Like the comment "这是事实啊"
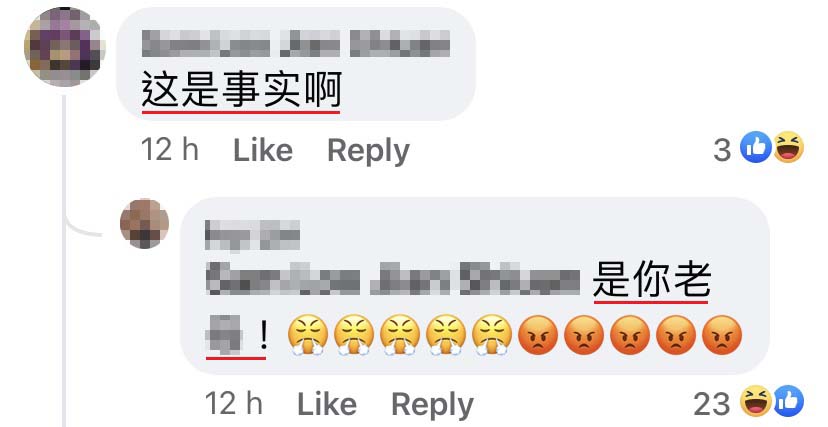Screen dimensions: 828x427 pos(263,150)
